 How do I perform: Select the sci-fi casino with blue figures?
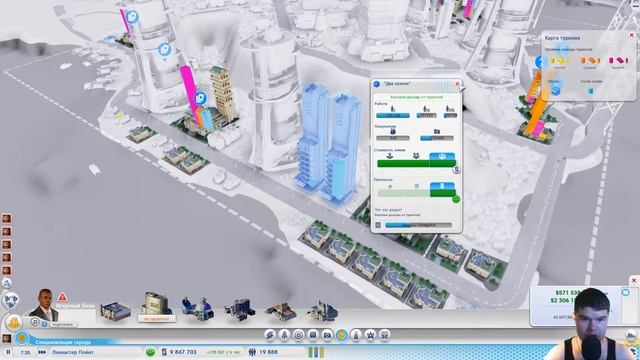(x=198, y=308)
